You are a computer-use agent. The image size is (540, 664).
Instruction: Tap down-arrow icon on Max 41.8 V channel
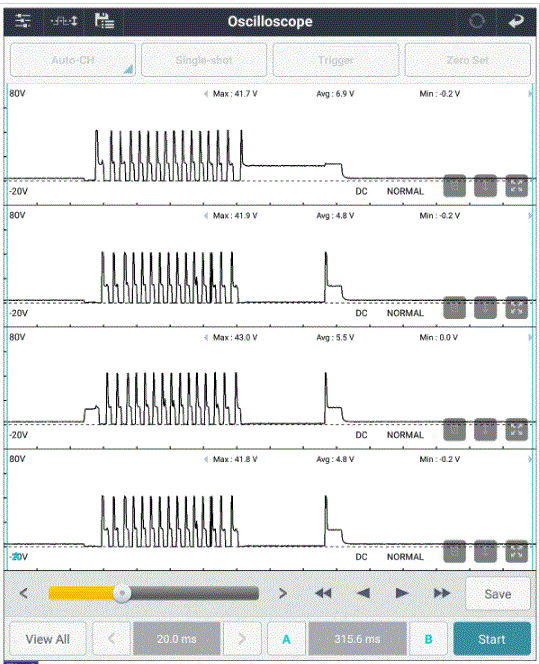(485, 551)
